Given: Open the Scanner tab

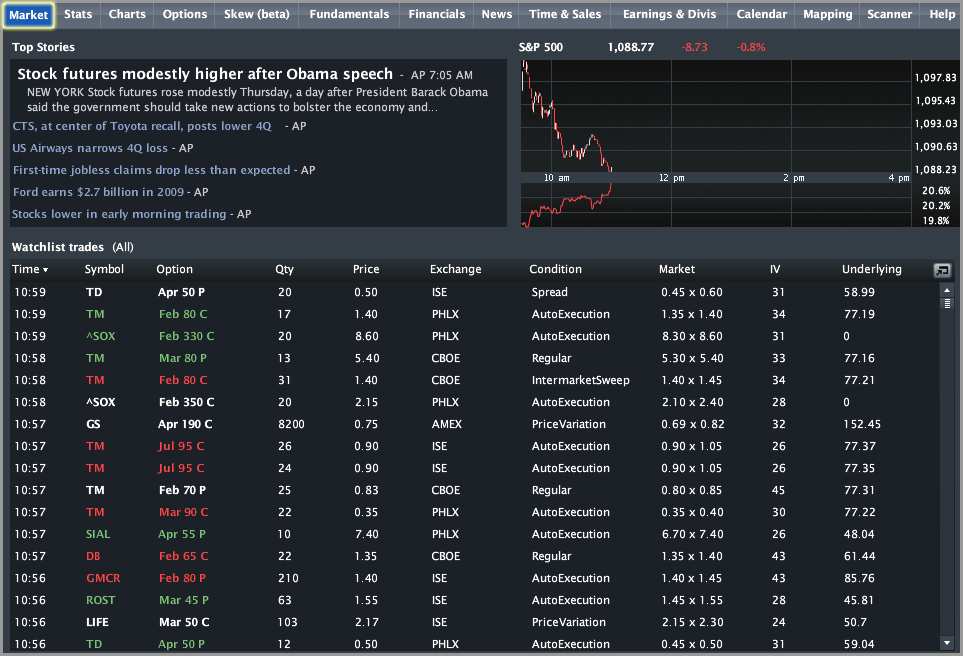Looking at the screenshot, I should [889, 14].
